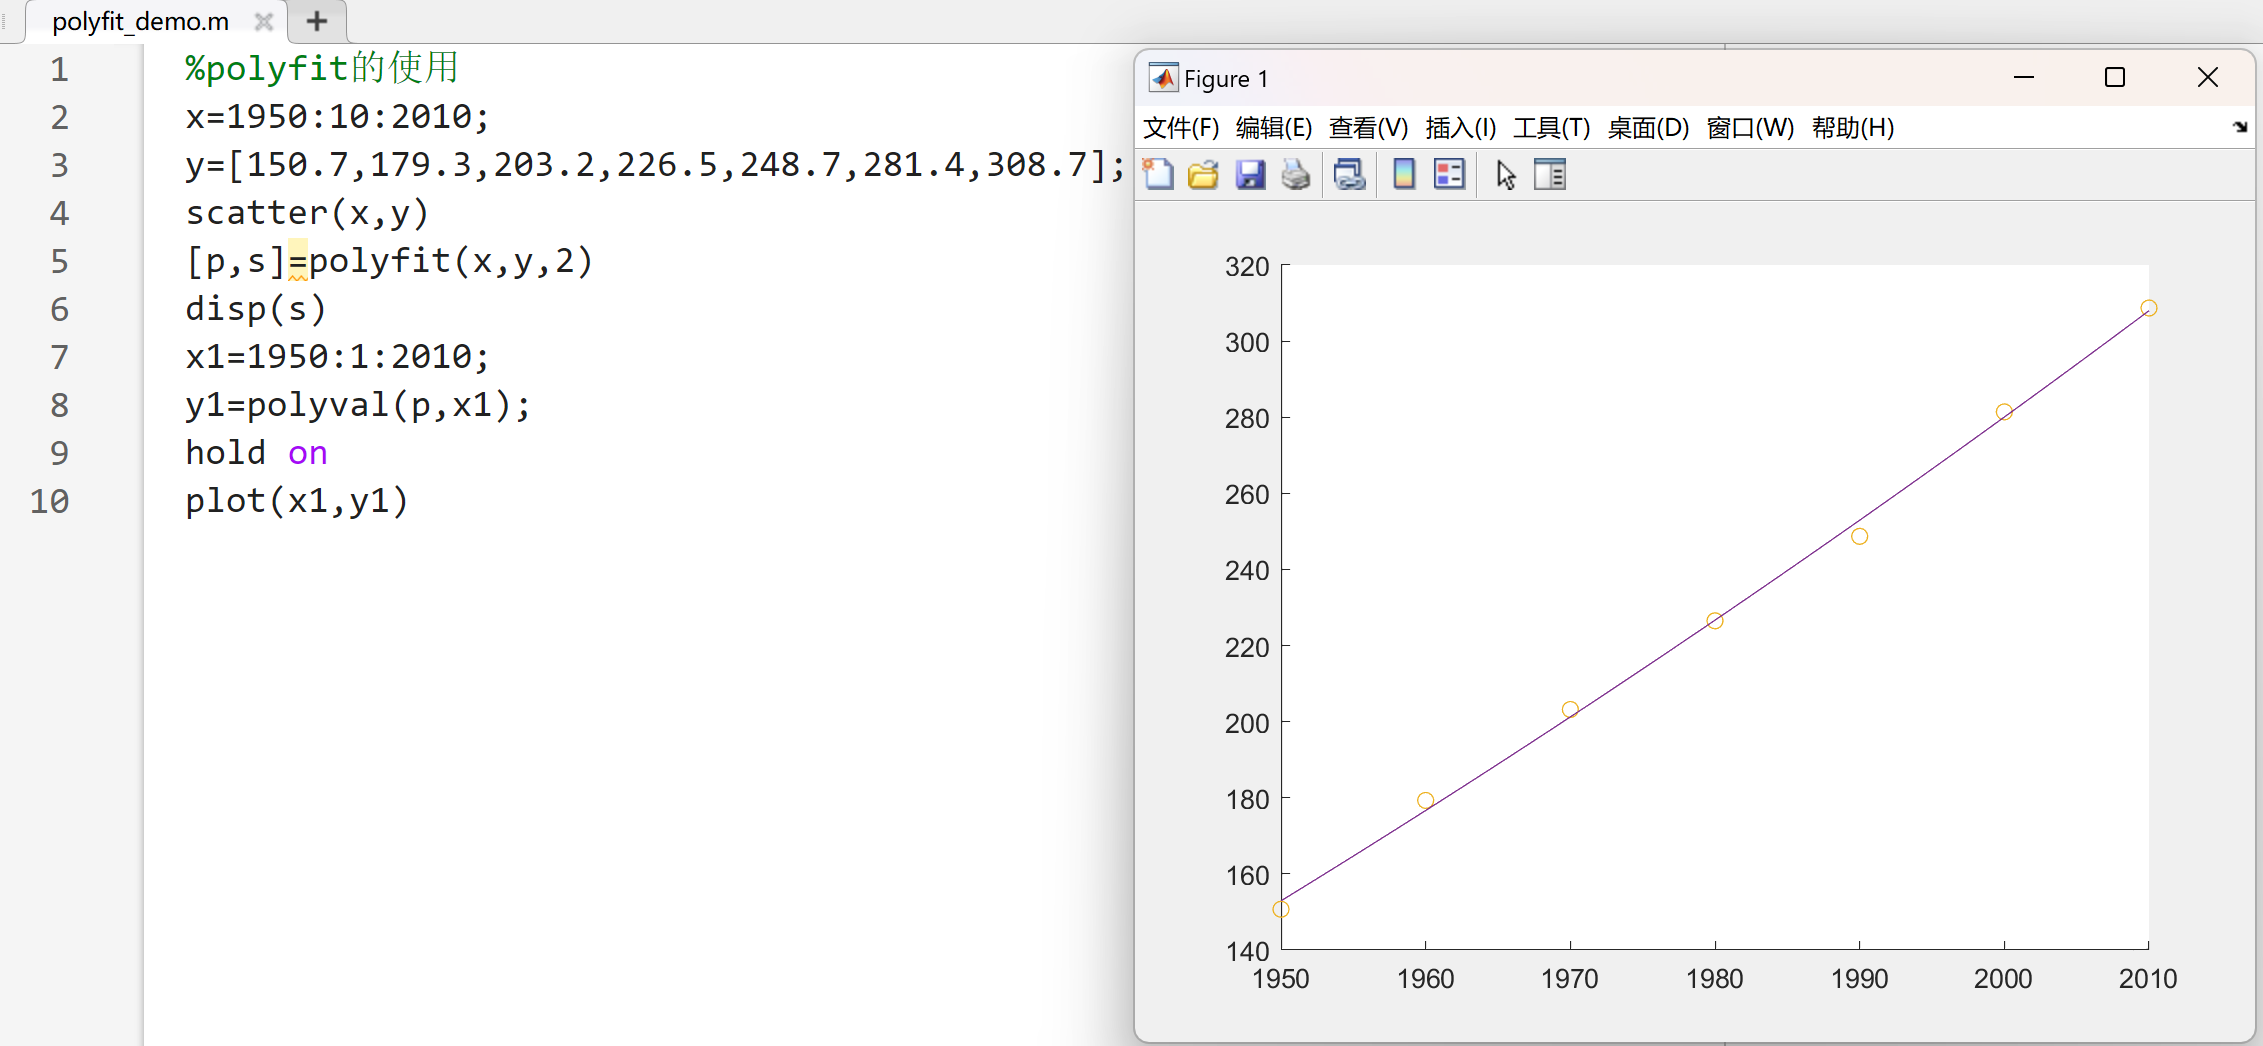Click the Open File folder icon
The height and width of the screenshot is (1046, 2263).
1203,175
